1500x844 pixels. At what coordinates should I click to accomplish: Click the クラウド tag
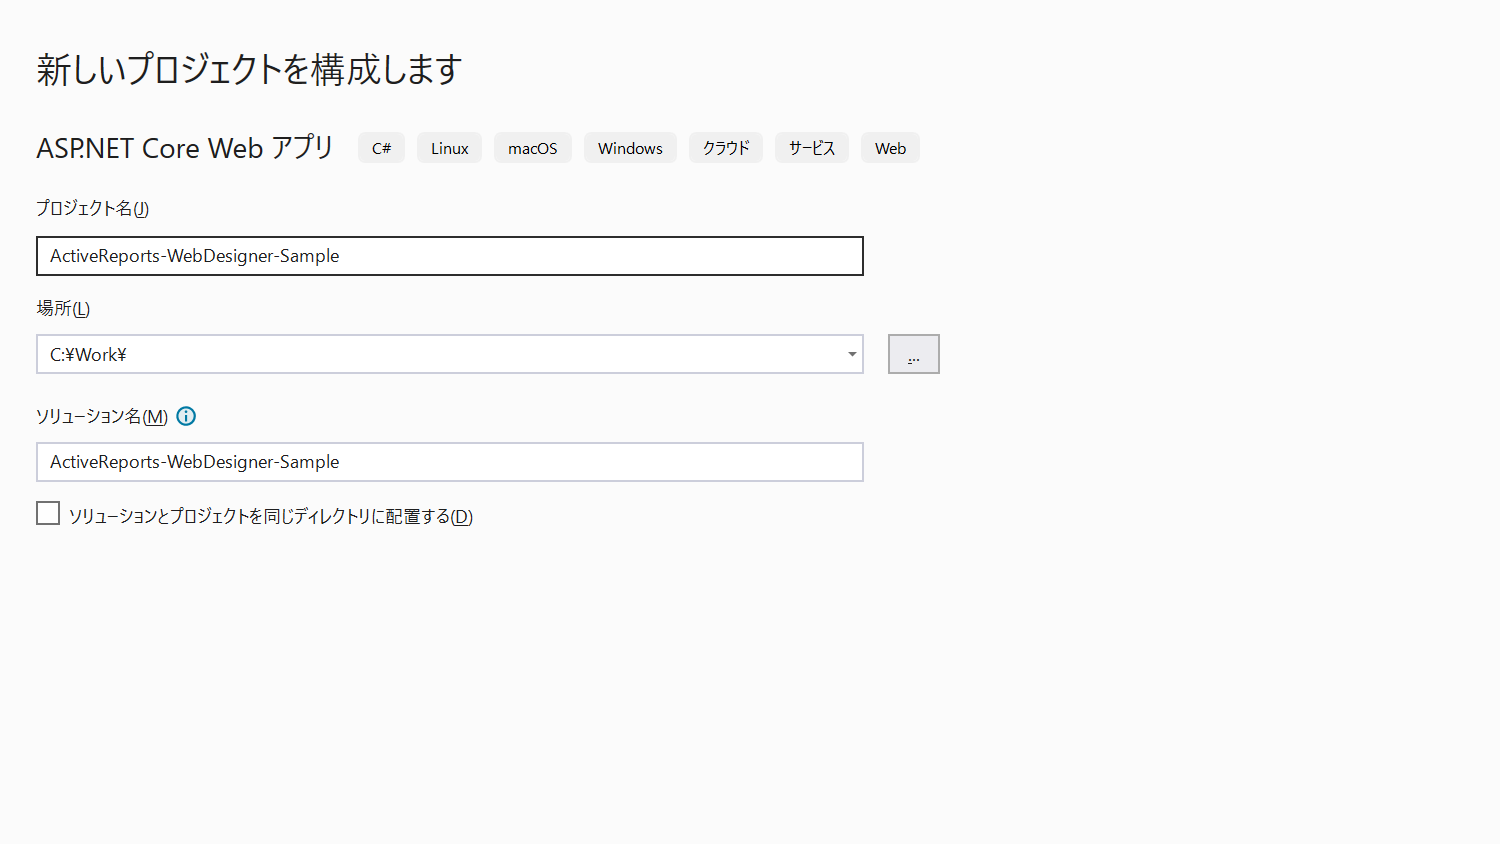pyautogui.click(x=726, y=148)
